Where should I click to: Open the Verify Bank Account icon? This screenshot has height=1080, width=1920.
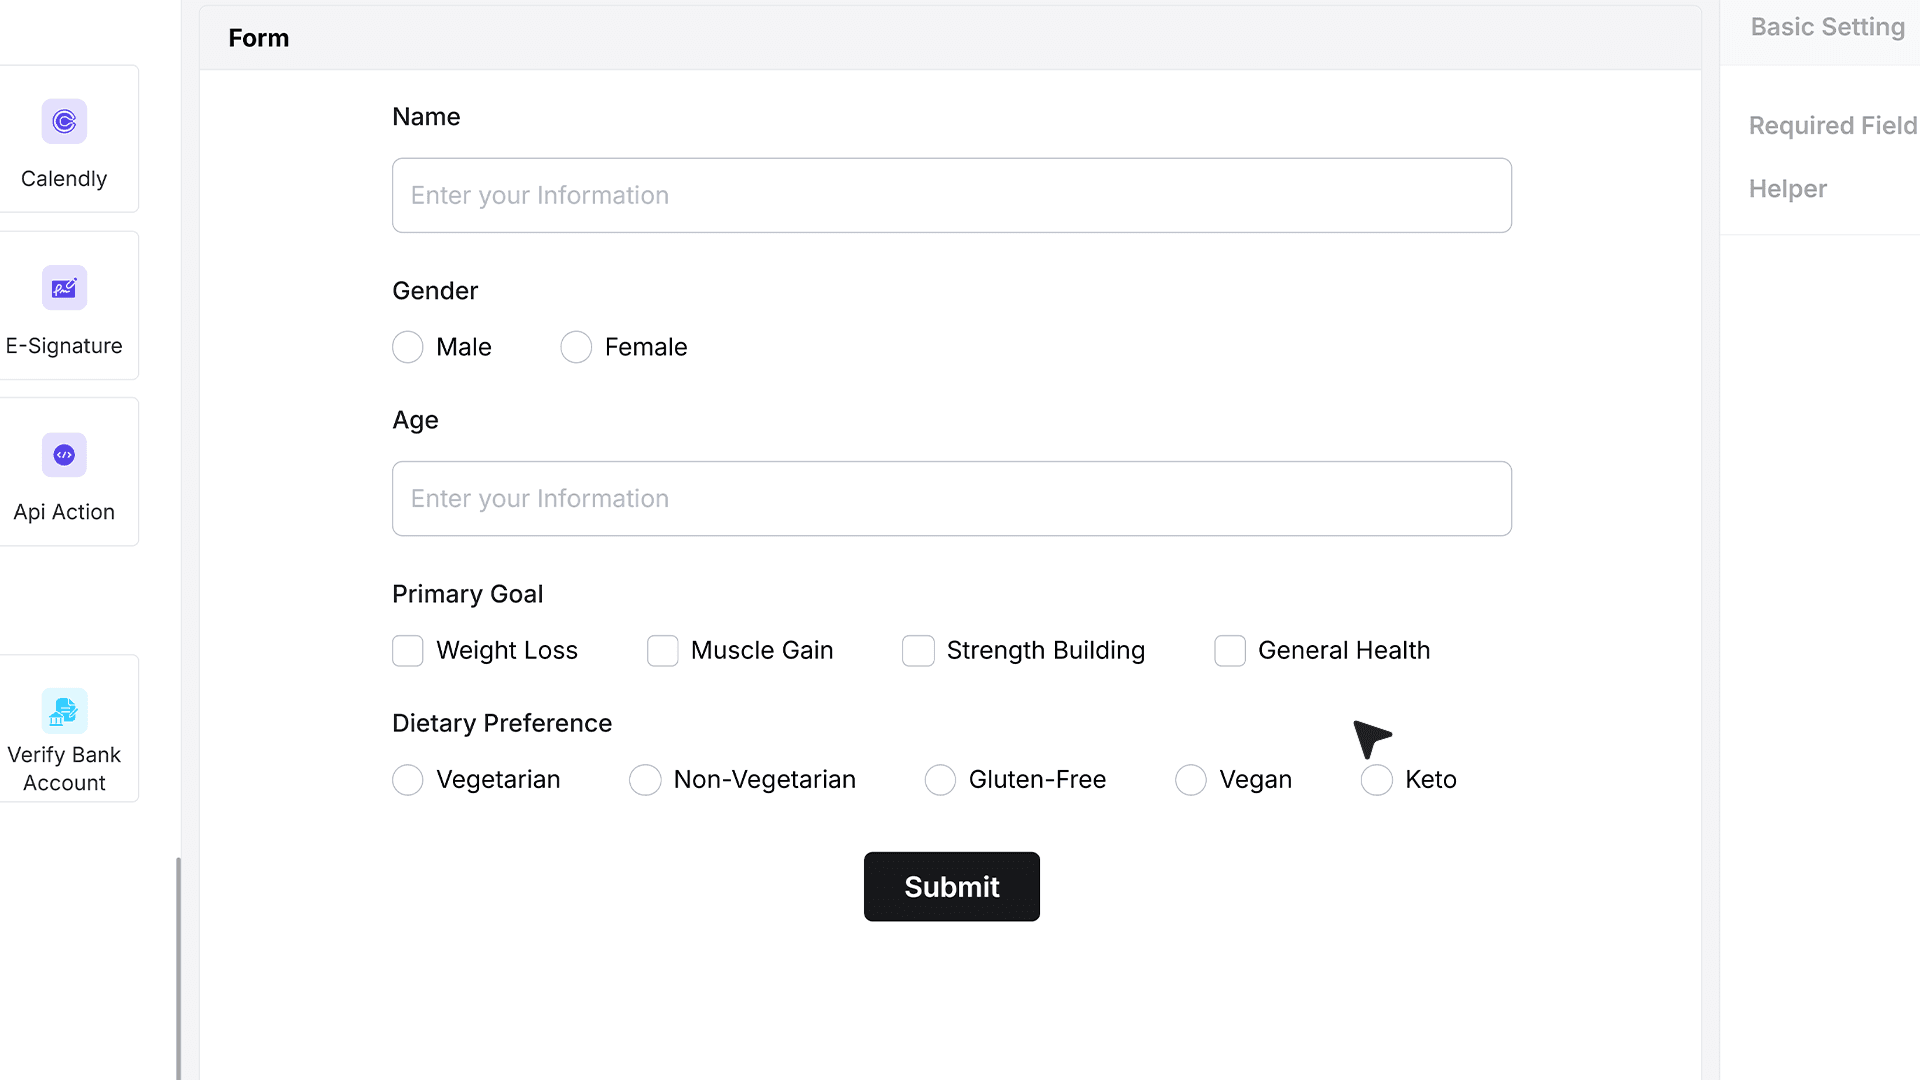(64, 711)
